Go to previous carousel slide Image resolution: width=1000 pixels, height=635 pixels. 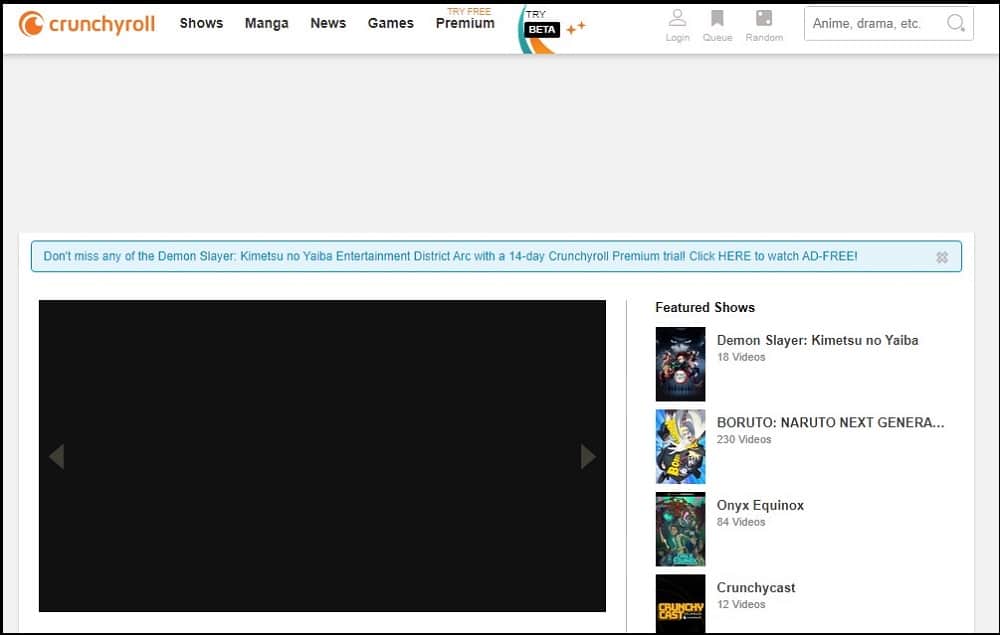57,456
